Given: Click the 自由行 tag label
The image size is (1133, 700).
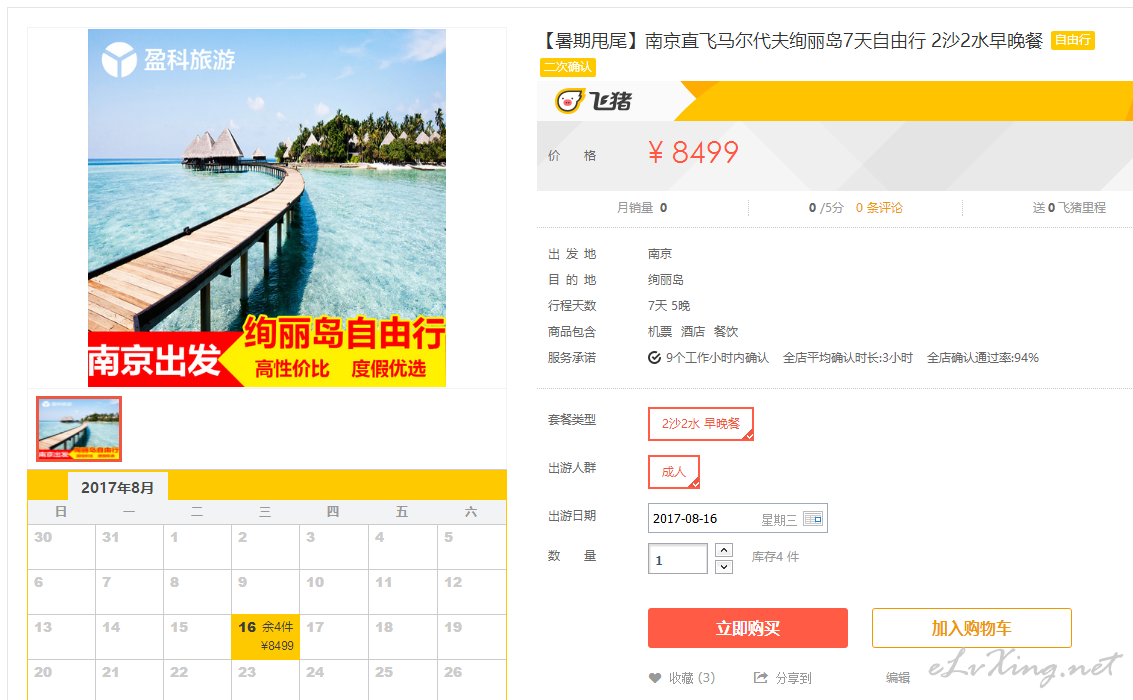Looking at the screenshot, I should tap(1073, 40).
